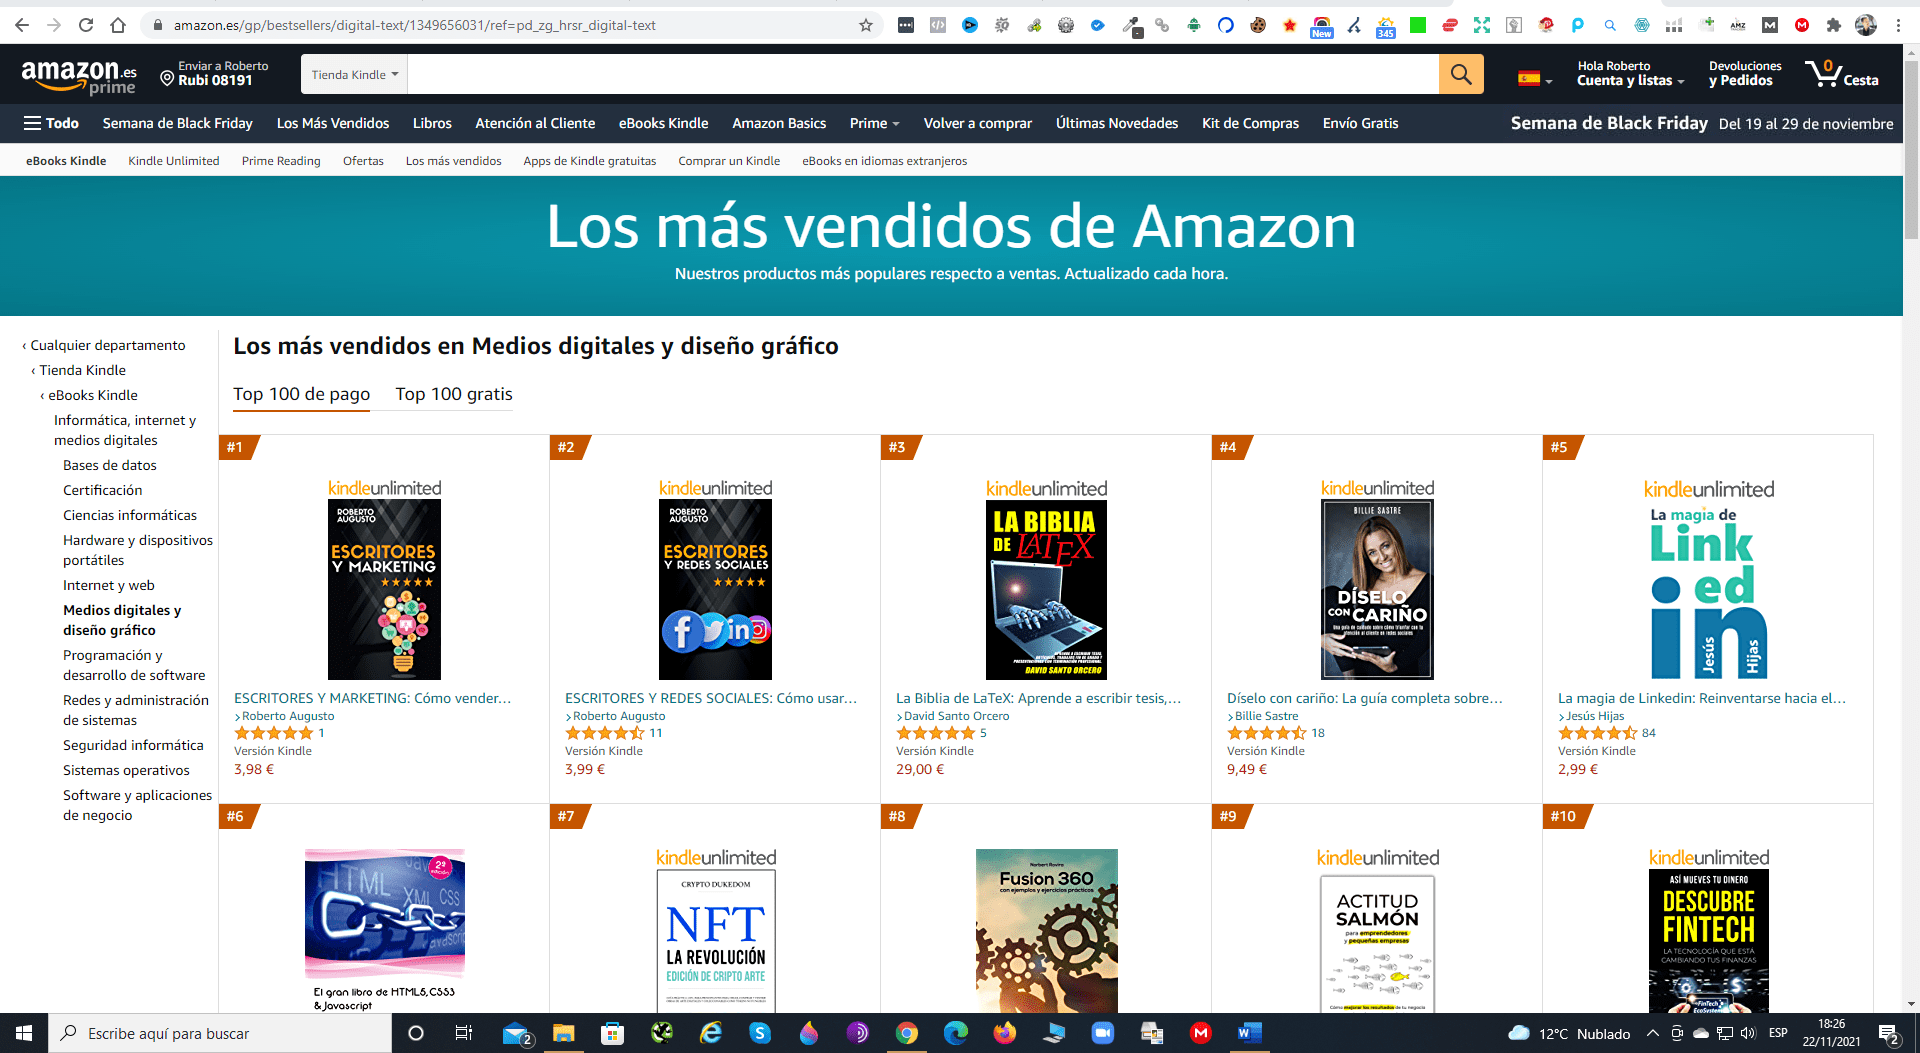Switch to Top 100 gratis tab
This screenshot has width=1920, height=1053.
pyautogui.click(x=454, y=394)
